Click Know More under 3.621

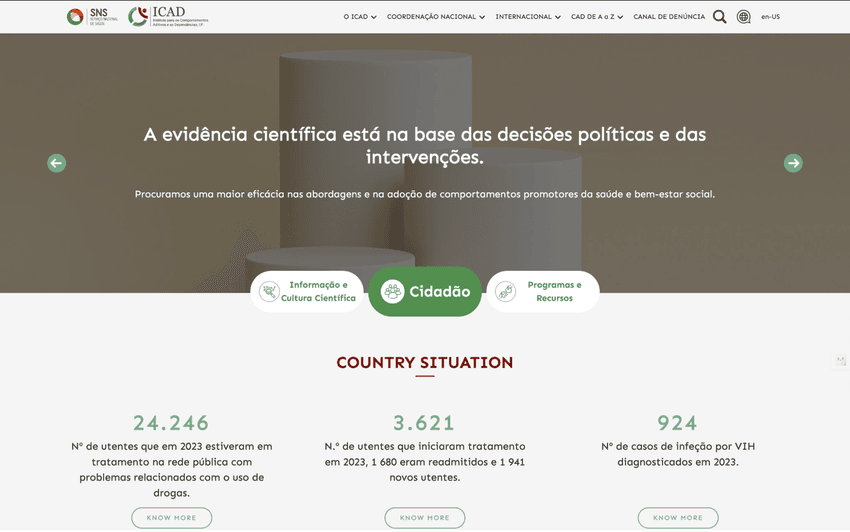tap(425, 518)
